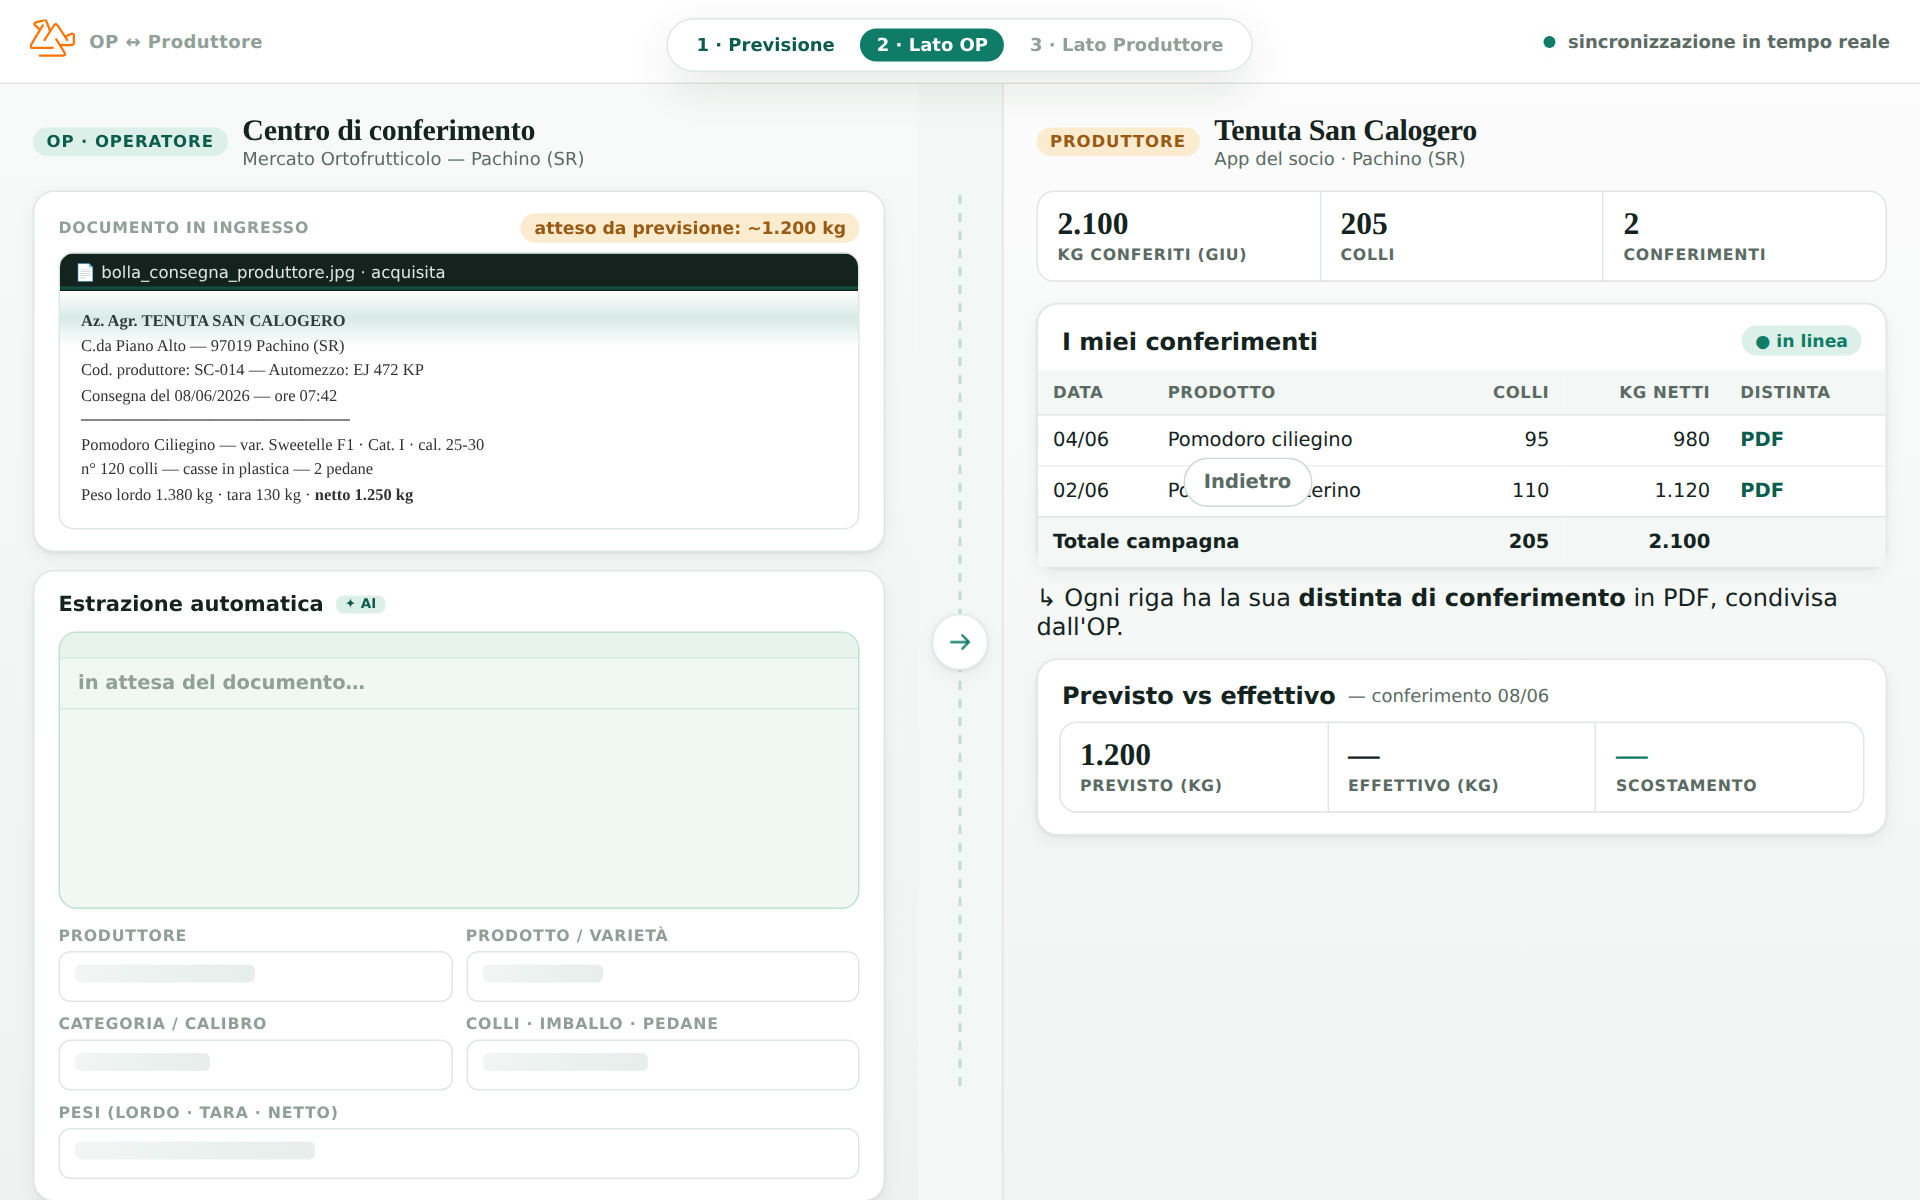Image resolution: width=1920 pixels, height=1200 pixels.
Task: Click the 'Az. Agr. TENUTA SAN CALOGERO' document line
Action: [213, 321]
